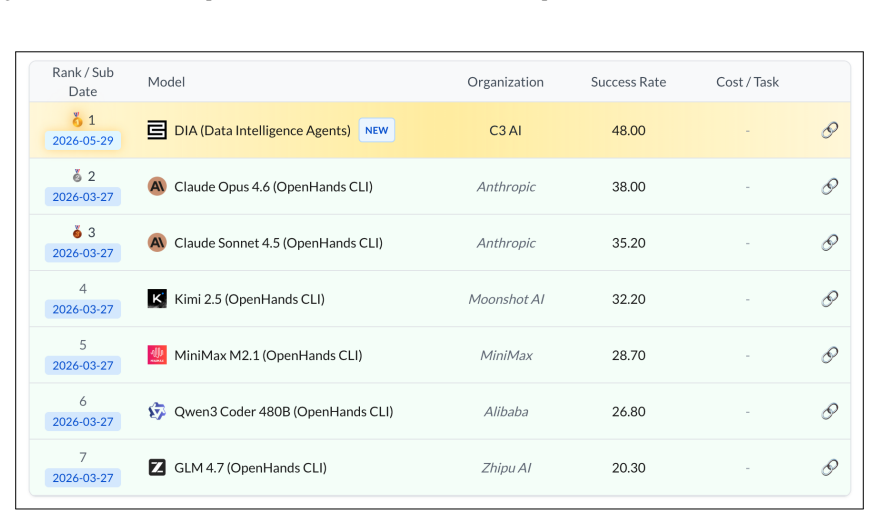
Task: Click Anthropic organization in Opus 4.6 row
Action: tap(506, 186)
